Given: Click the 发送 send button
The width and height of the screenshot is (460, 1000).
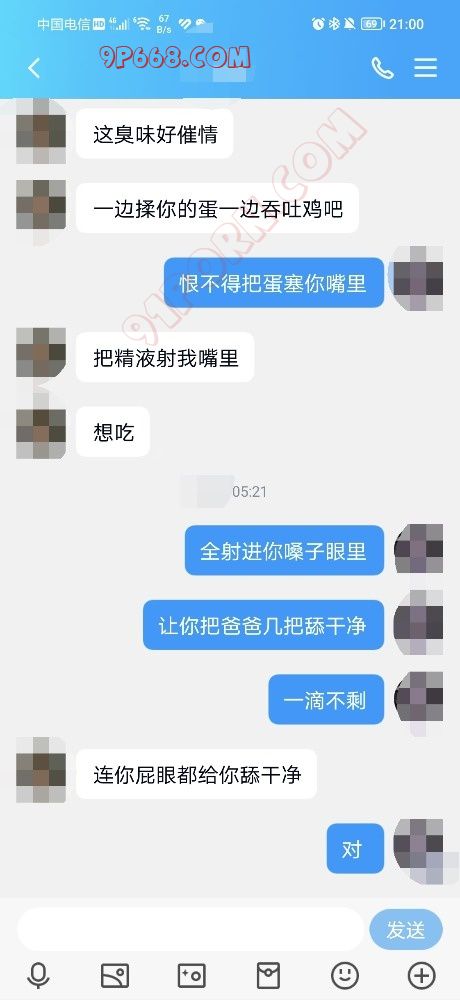Looking at the screenshot, I should (406, 930).
